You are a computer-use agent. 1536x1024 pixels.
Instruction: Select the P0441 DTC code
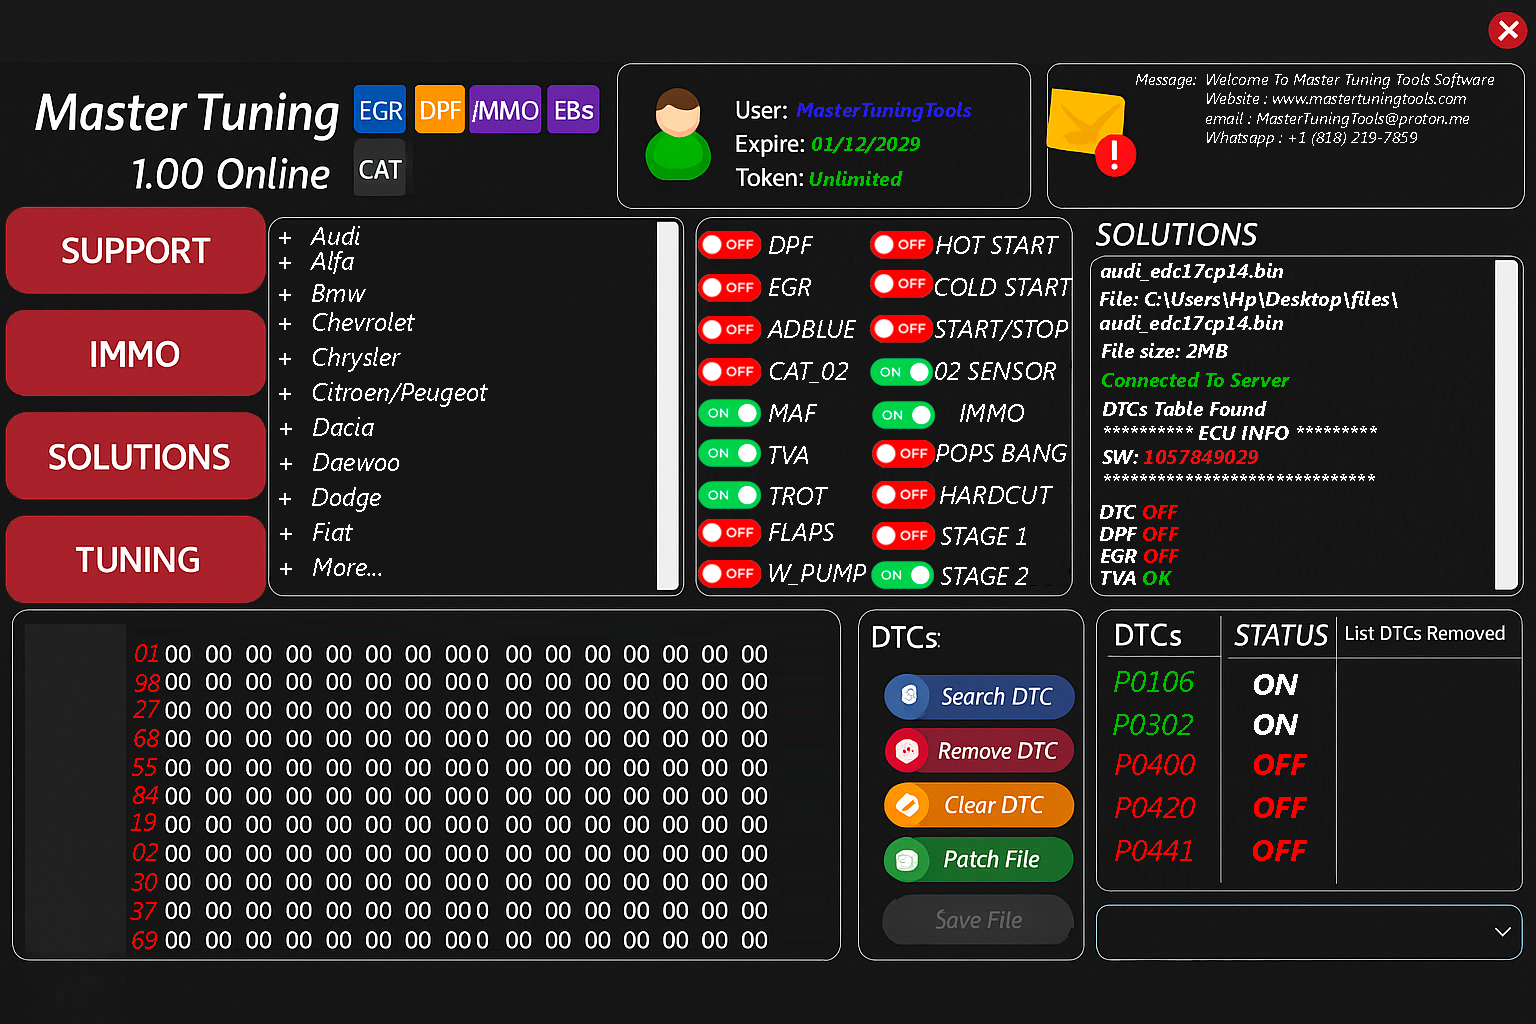click(x=1154, y=851)
